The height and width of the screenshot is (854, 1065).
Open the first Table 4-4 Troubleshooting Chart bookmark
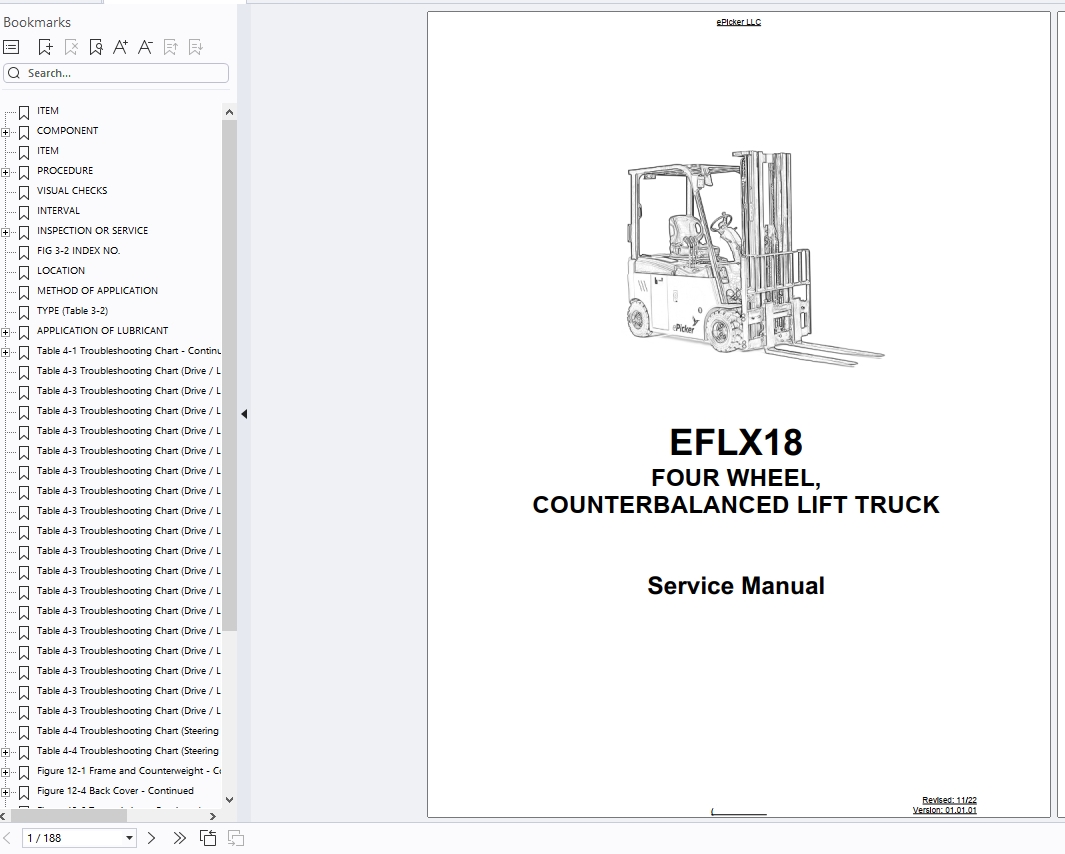tap(128, 730)
